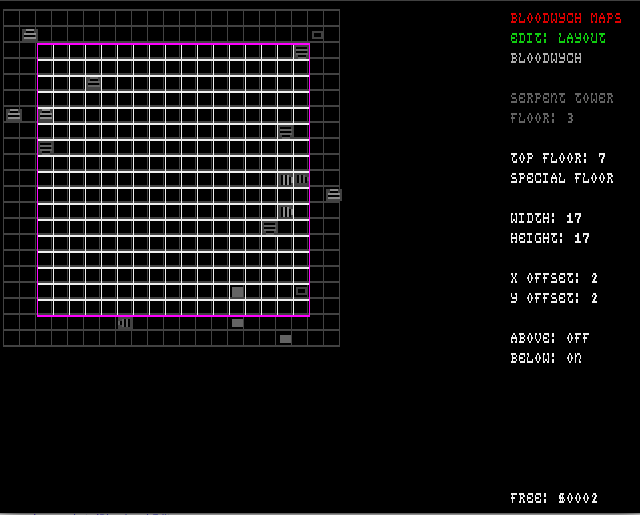Click the empty cell in the magenta area's bottom-left corner
Screen dimensions: 640x515
[x=46, y=307]
